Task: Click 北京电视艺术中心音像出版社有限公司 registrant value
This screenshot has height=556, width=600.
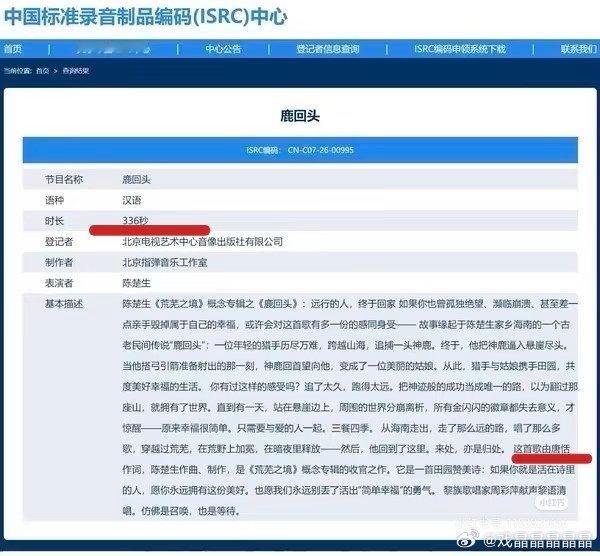Action: pos(202,241)
